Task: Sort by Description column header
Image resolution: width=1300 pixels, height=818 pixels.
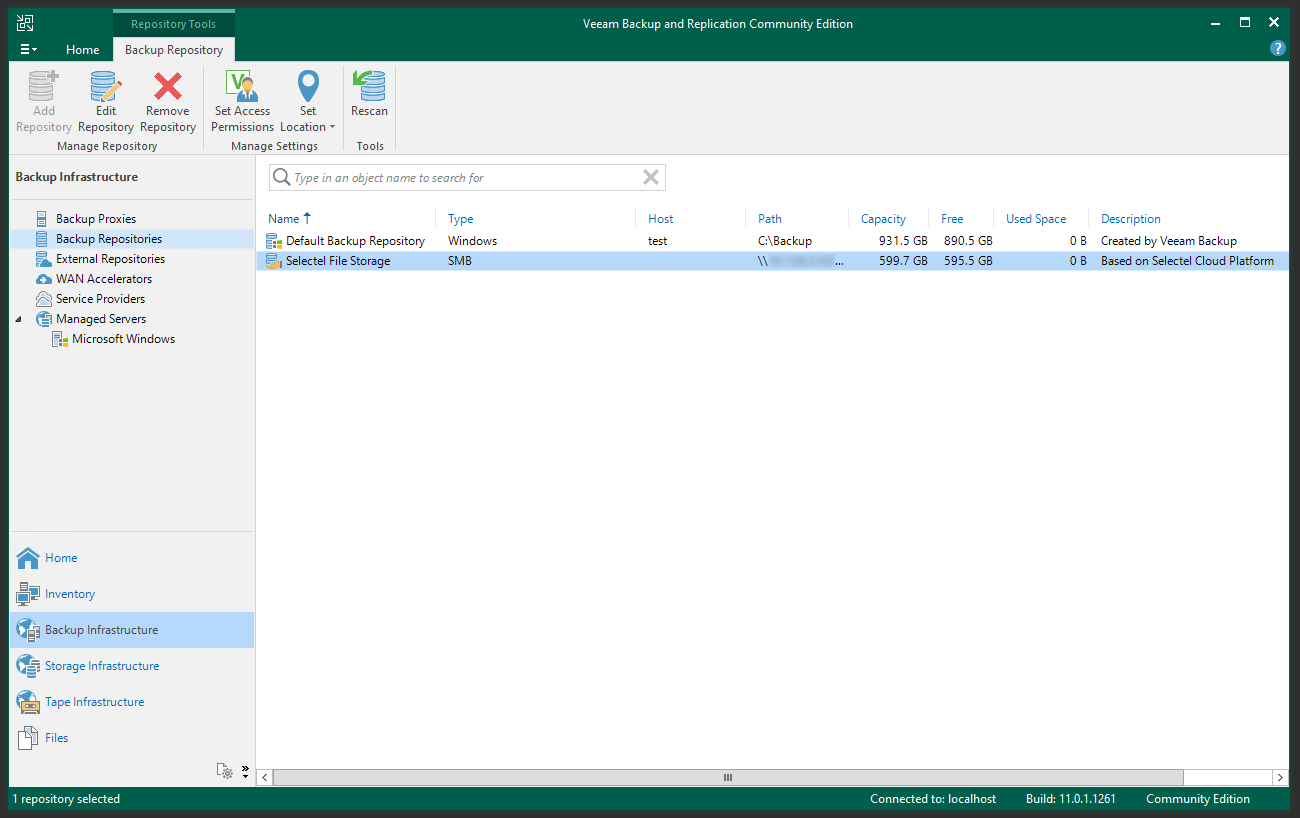Action: 1131,219
